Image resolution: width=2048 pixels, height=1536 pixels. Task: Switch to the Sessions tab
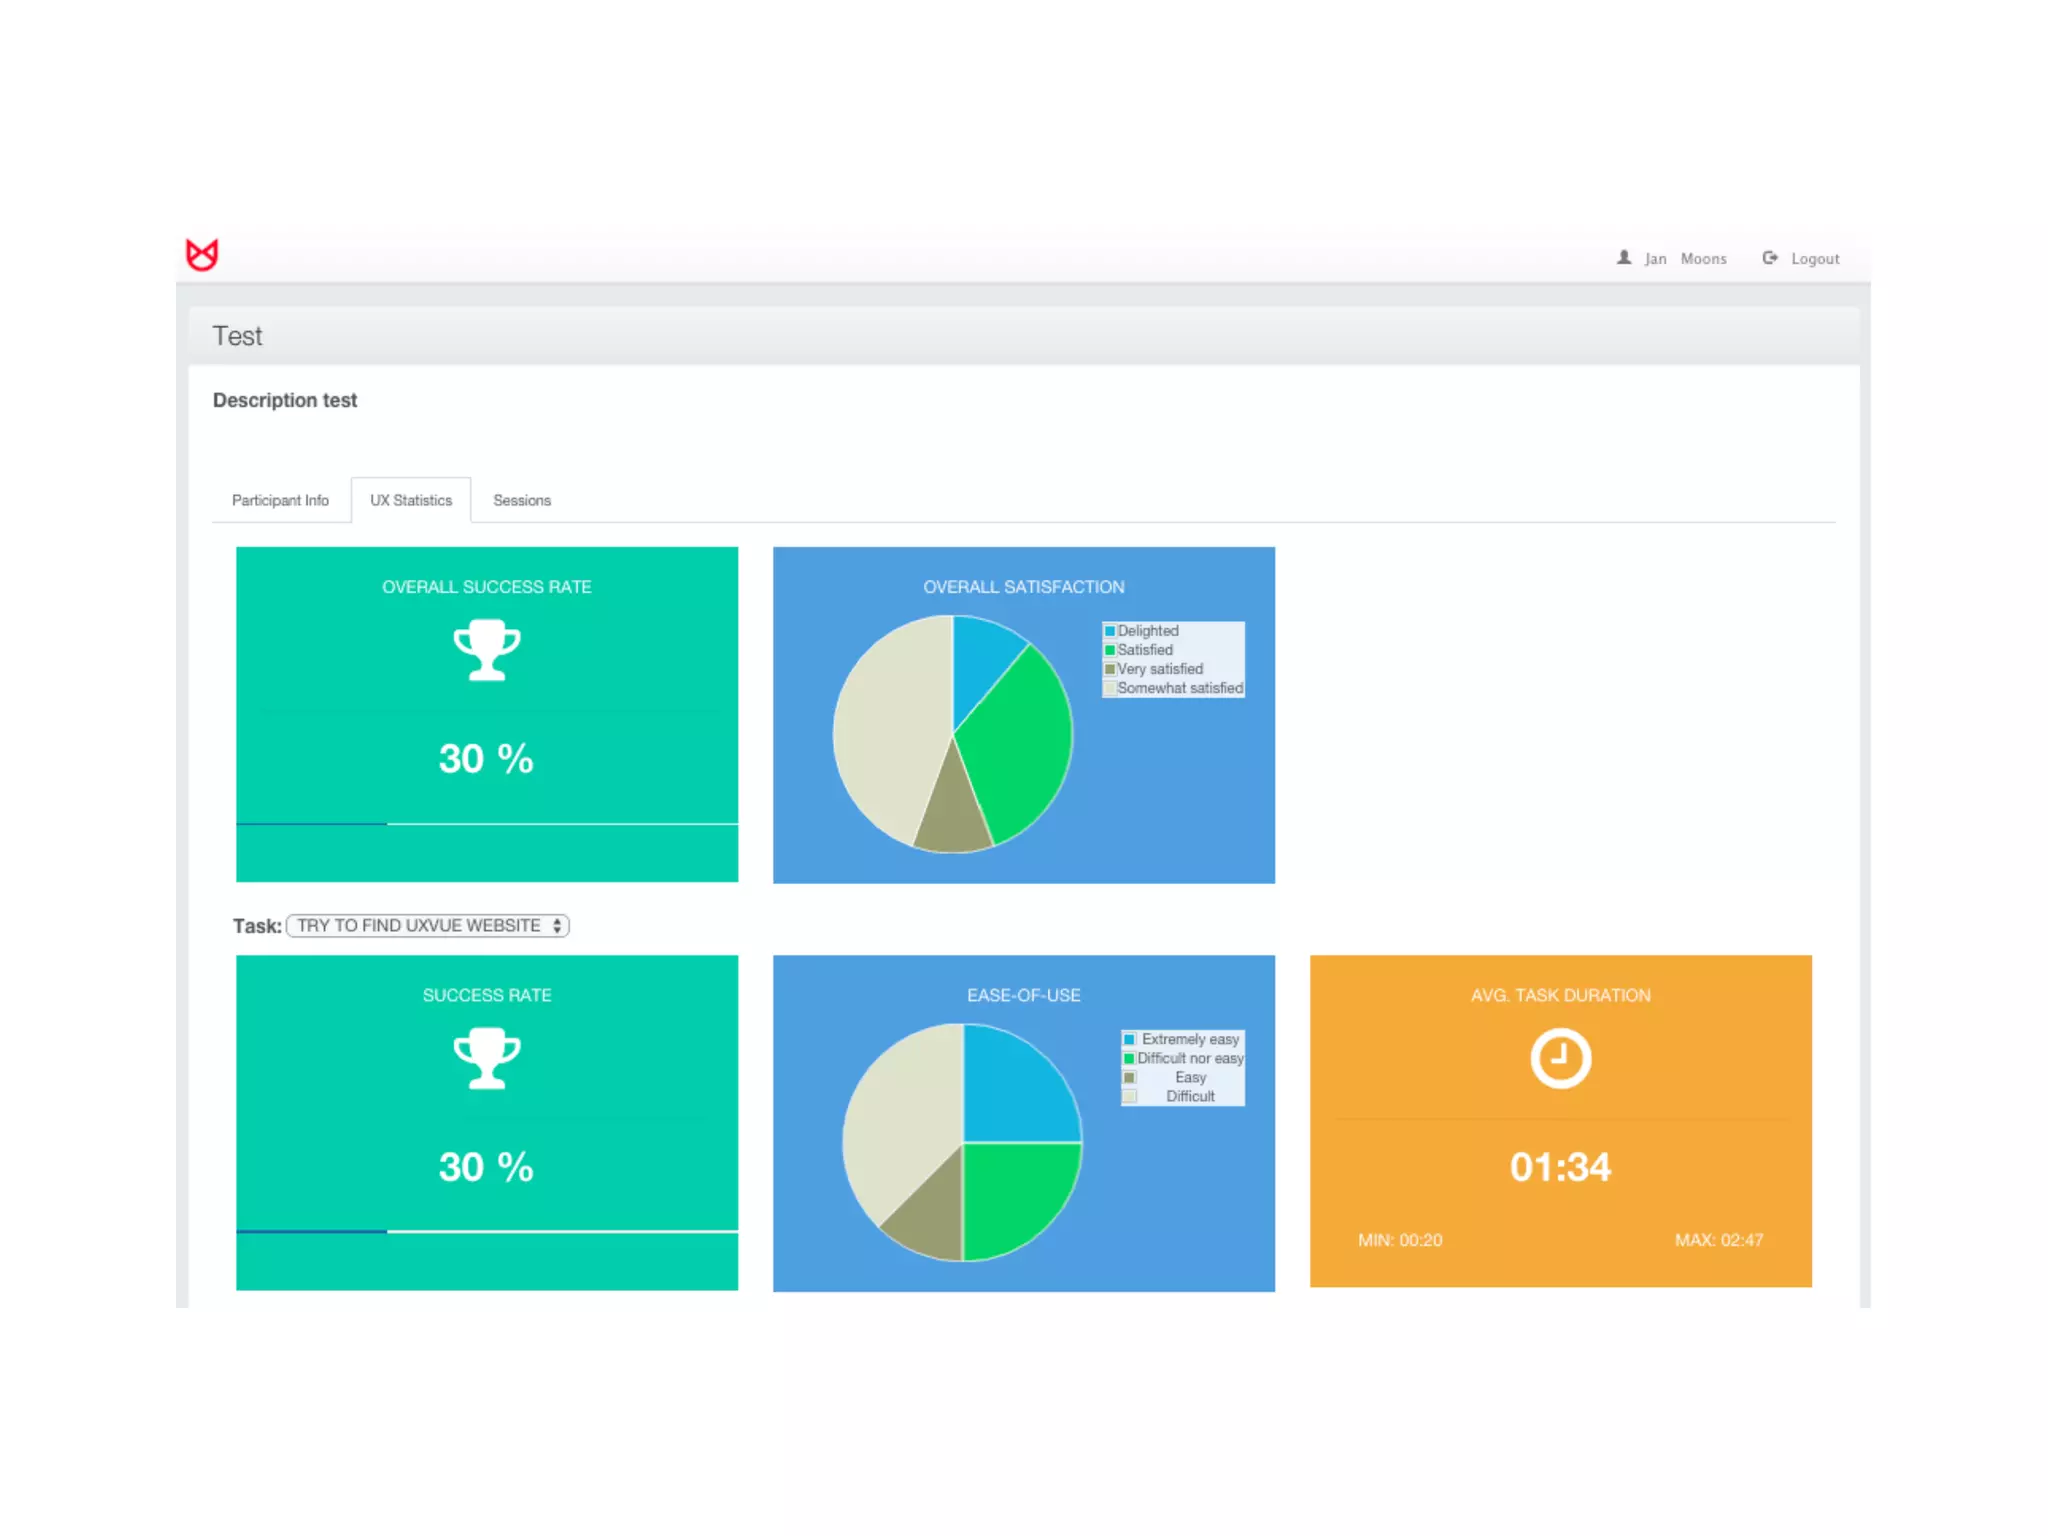pos(521,500)
